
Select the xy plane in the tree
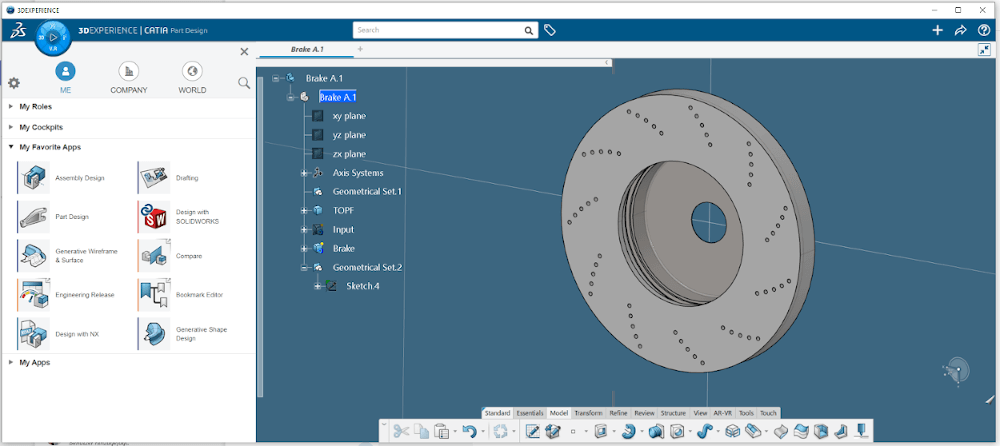349,116
